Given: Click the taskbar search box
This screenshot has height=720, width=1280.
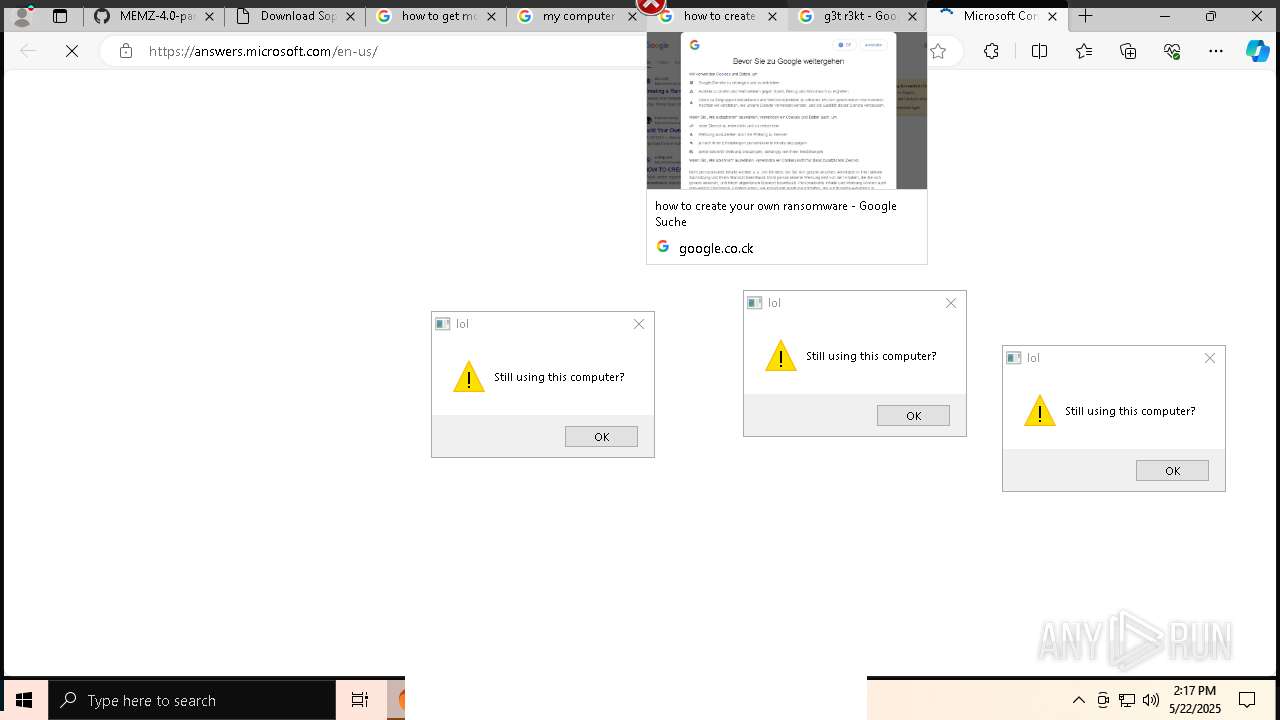Looking at the screenshot, I should click(192, 700).
